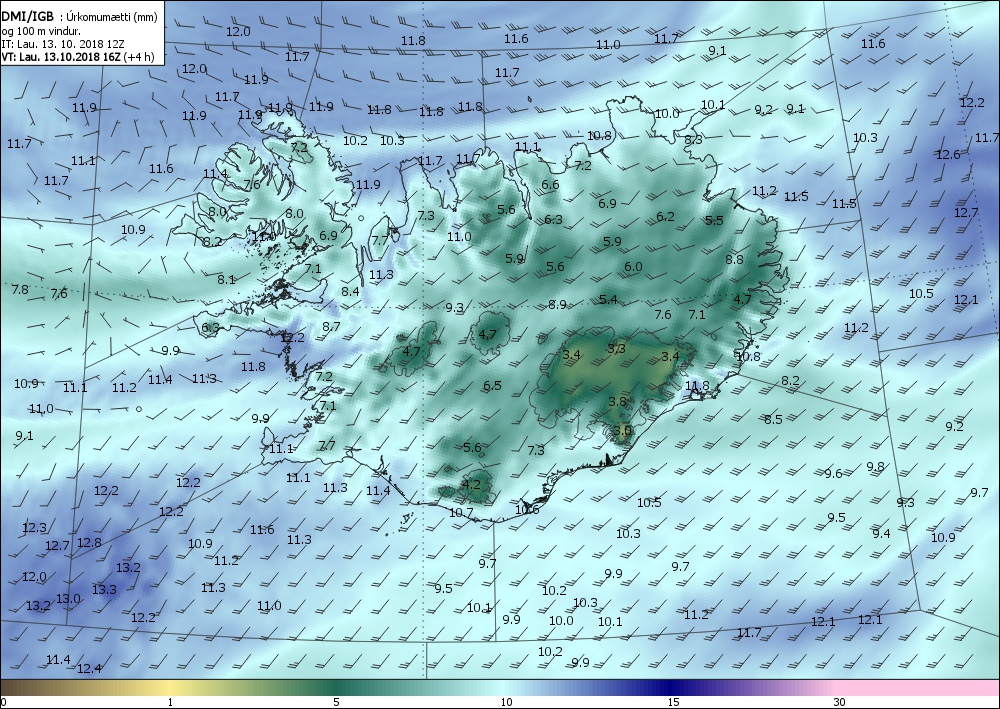The height and width of the screenshot is (709, 1000).
Task: Click the glacier value 3.0
Action: click(622, 430)
